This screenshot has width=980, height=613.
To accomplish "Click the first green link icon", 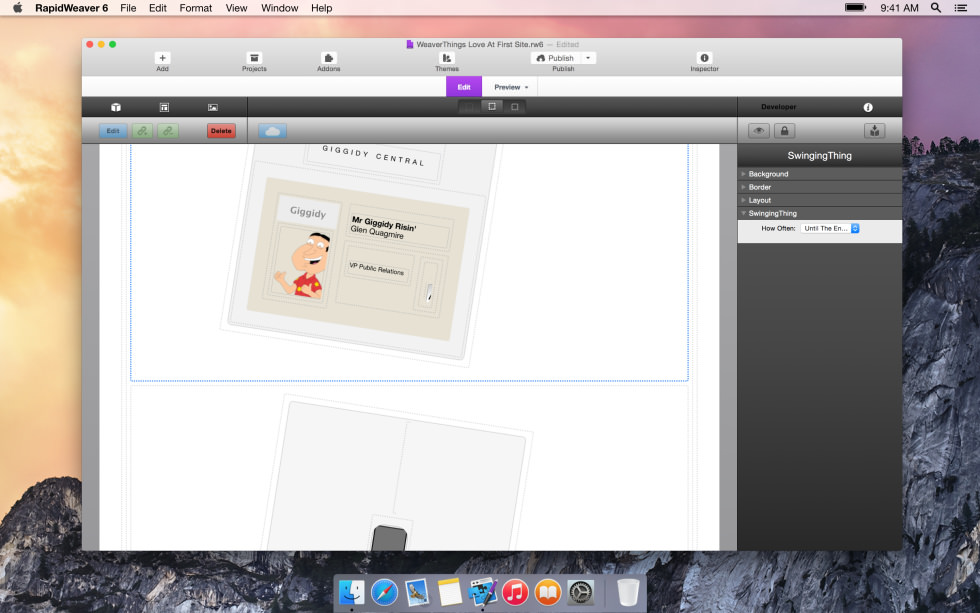I will [x=142, y=131].
